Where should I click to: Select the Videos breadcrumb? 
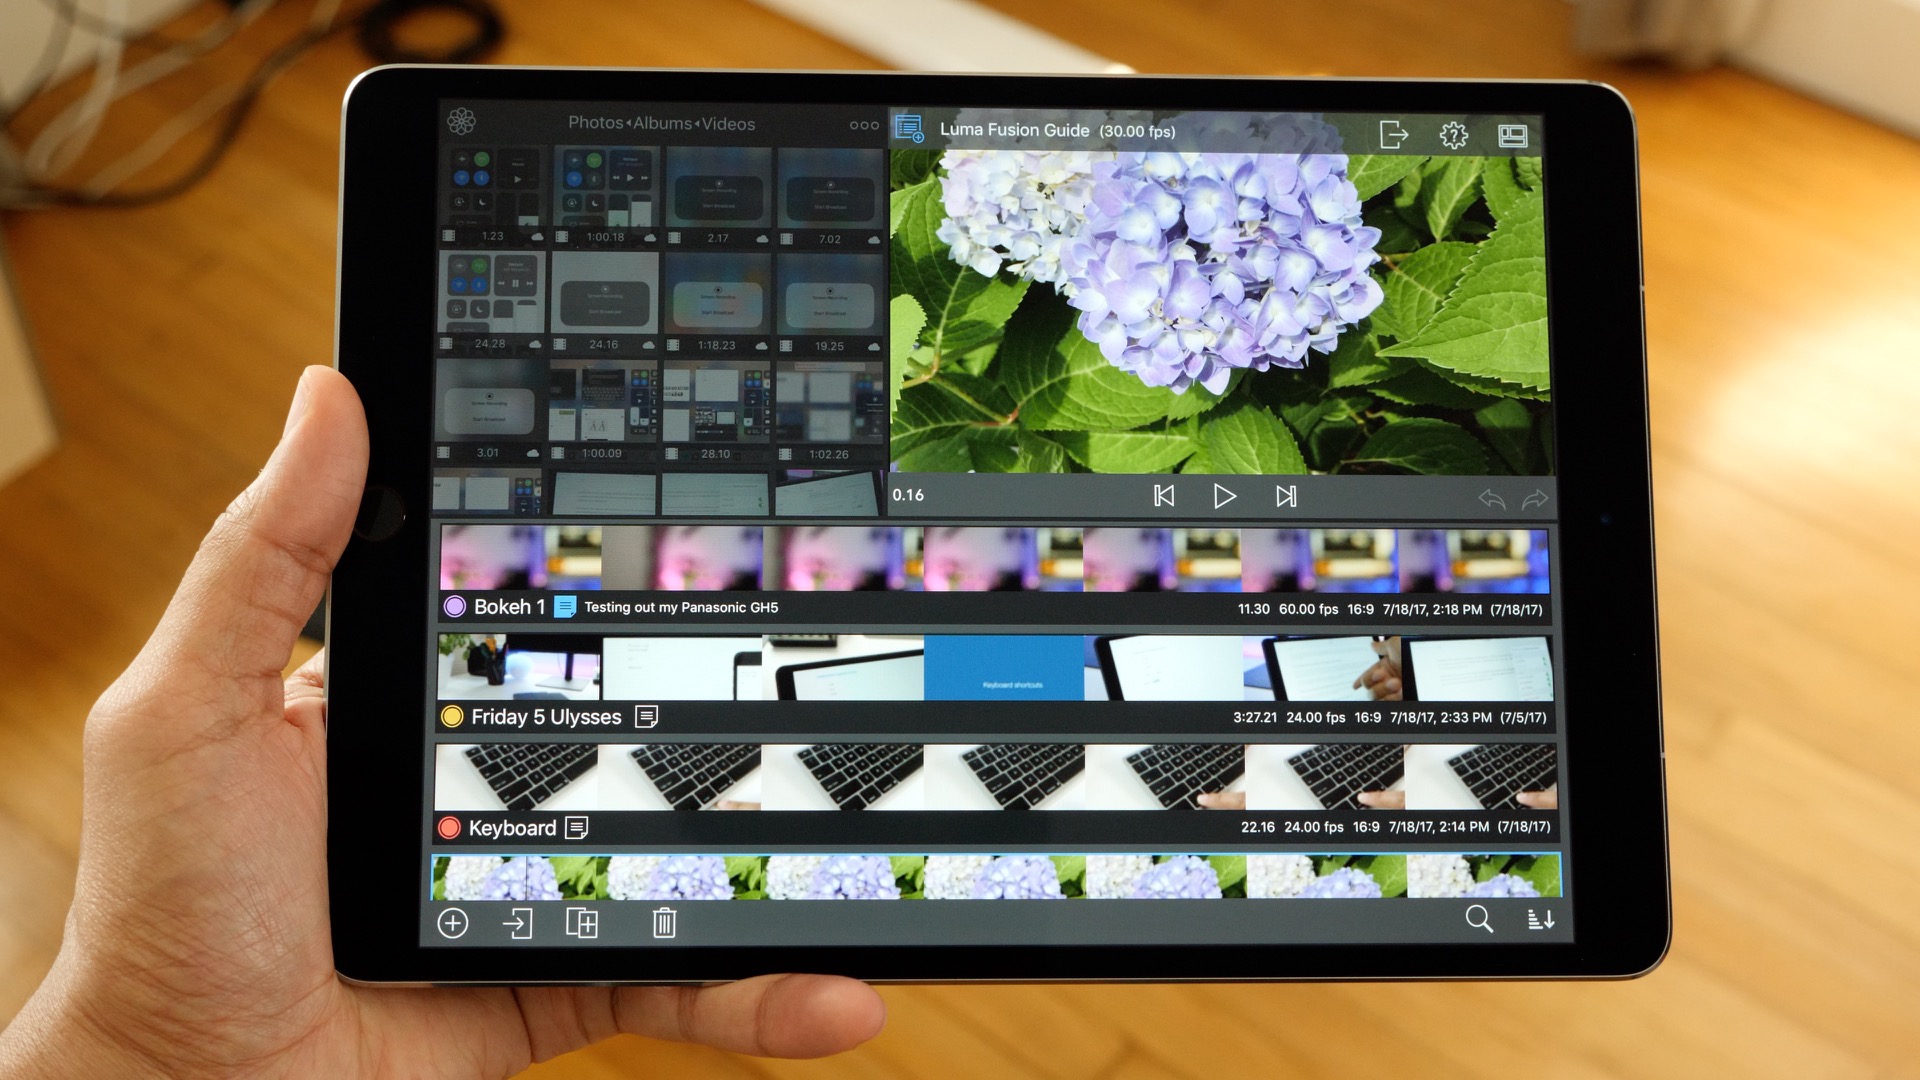click(728, 124)
